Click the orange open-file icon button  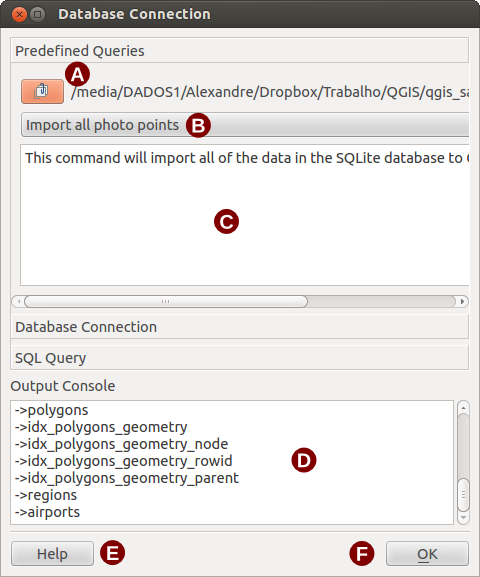point(42,91)
